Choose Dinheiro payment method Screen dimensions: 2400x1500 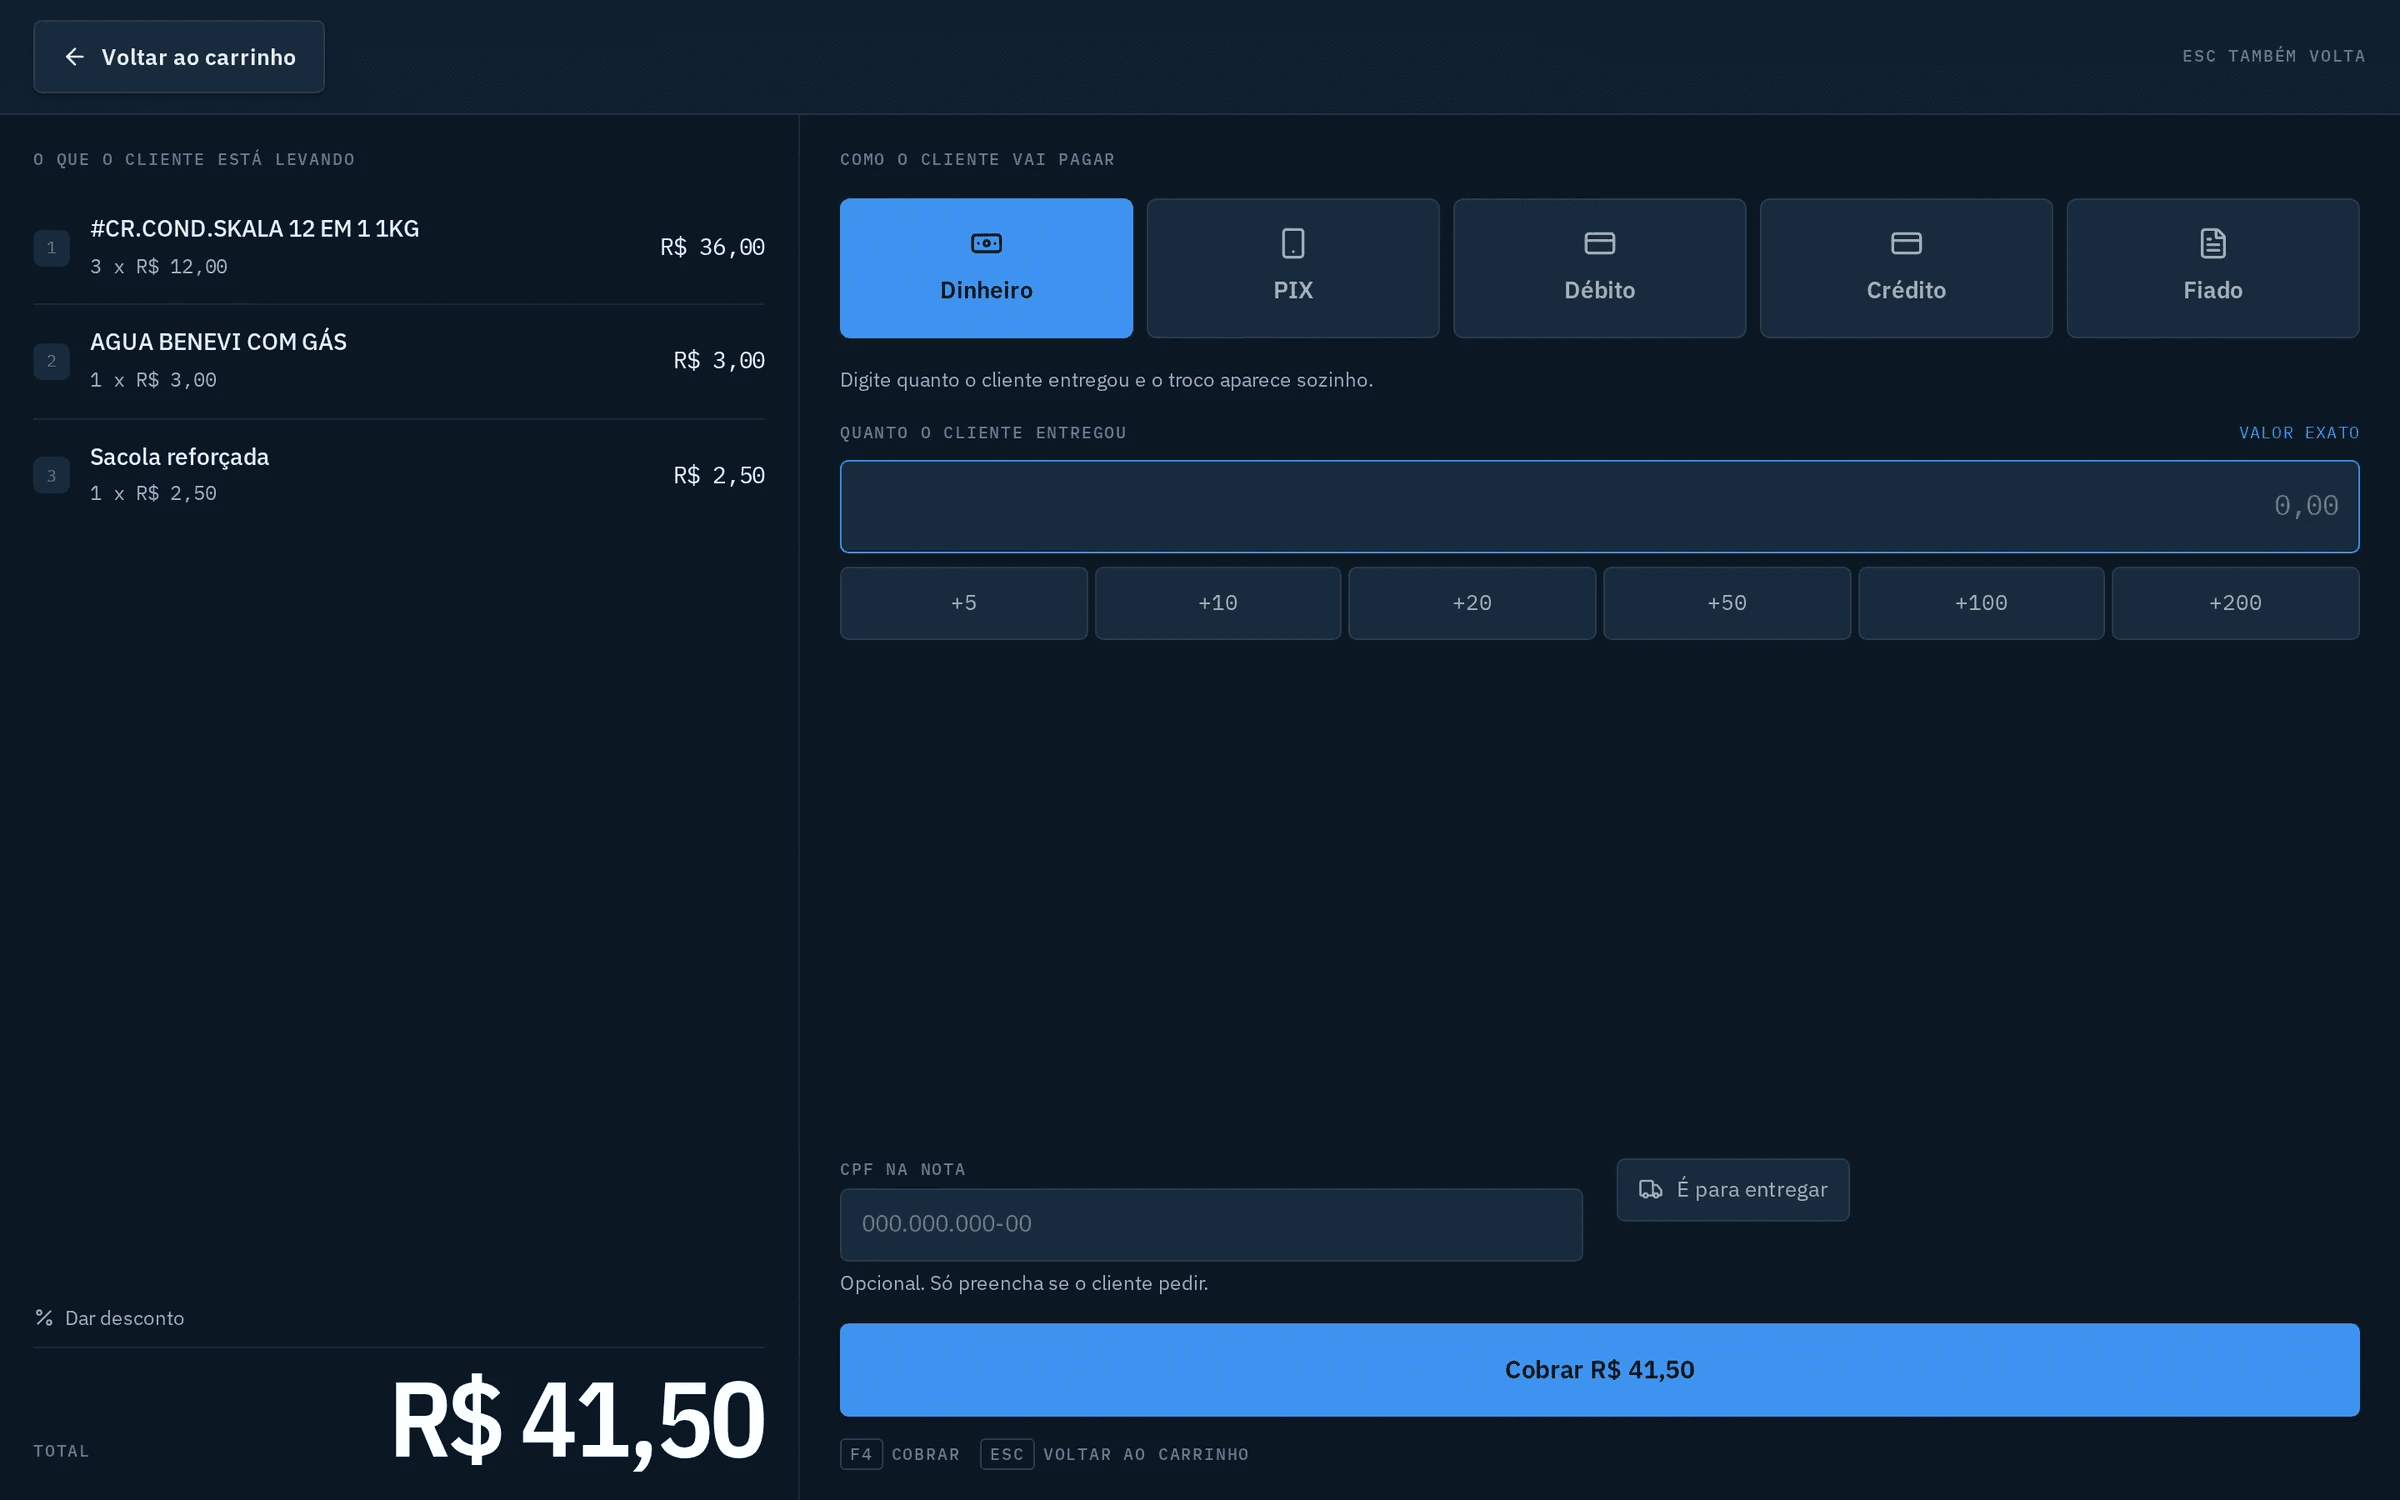click(x=986, y=268)
